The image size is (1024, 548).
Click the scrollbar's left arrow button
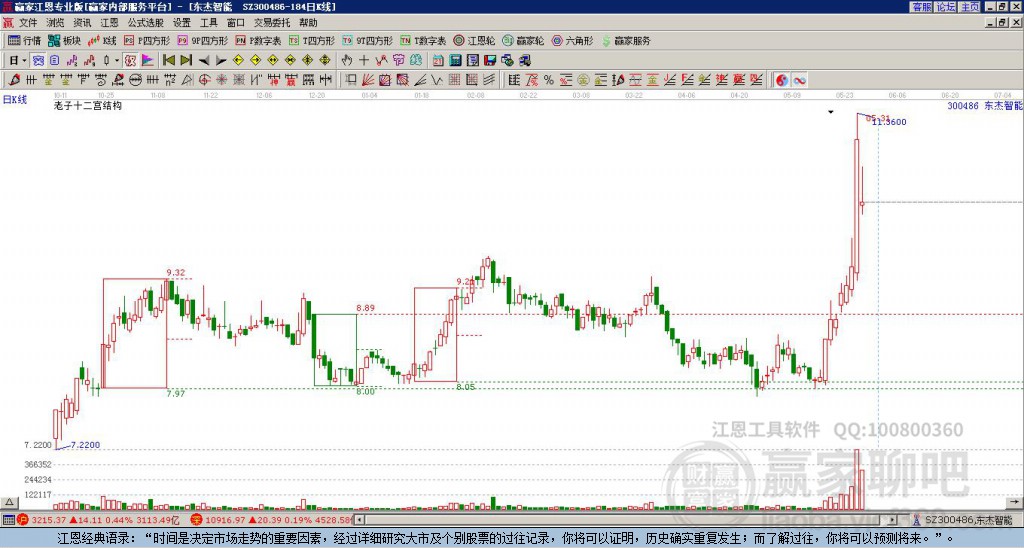tap(359, 520)
